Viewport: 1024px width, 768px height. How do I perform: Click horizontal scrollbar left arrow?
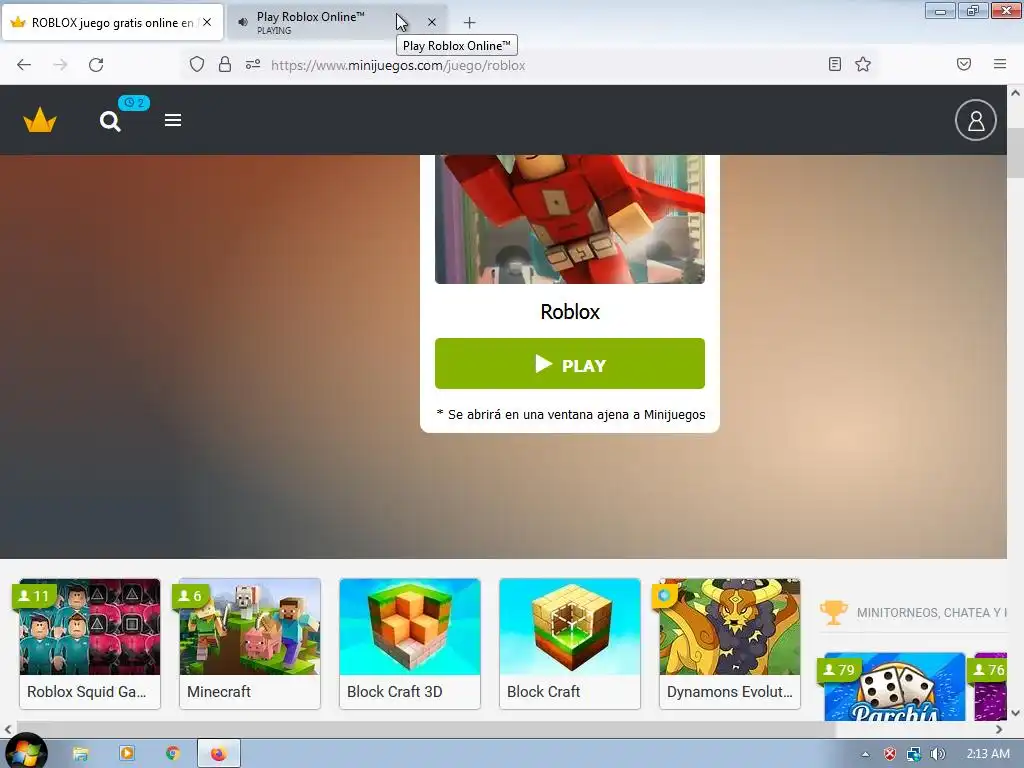pos(8,729)
